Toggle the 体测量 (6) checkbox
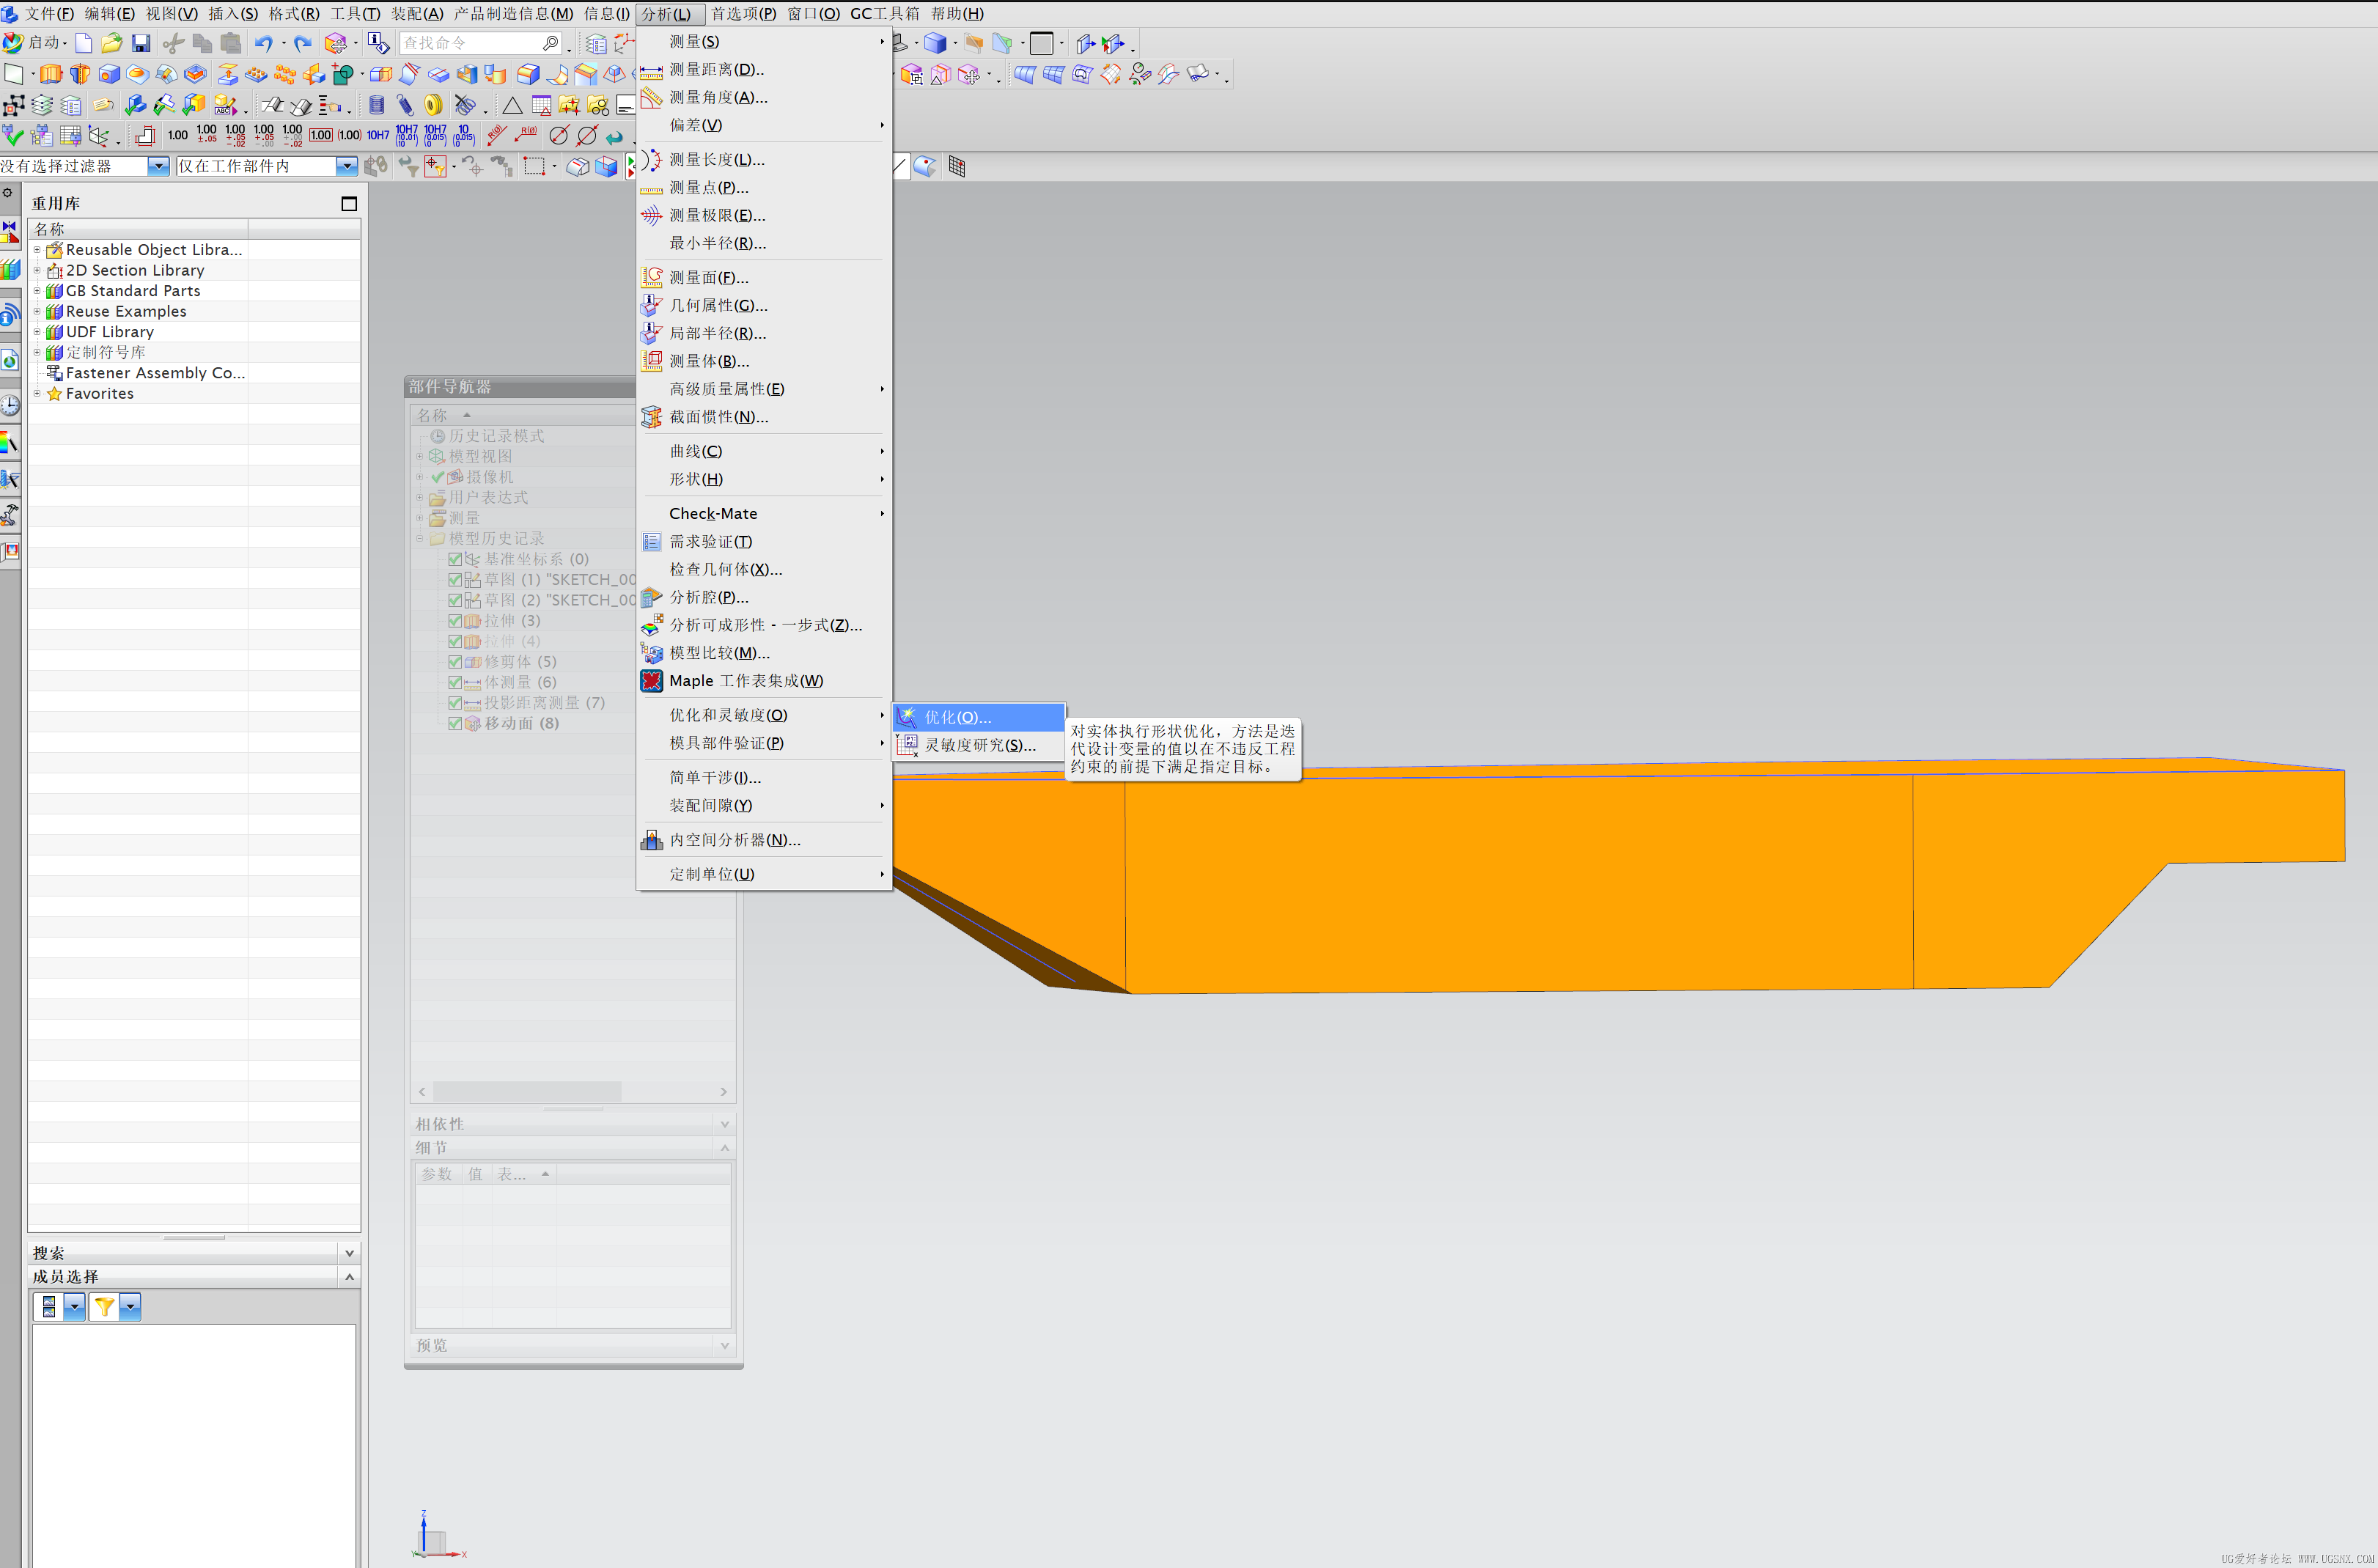 pyautogui.click(x=455, y=682)
